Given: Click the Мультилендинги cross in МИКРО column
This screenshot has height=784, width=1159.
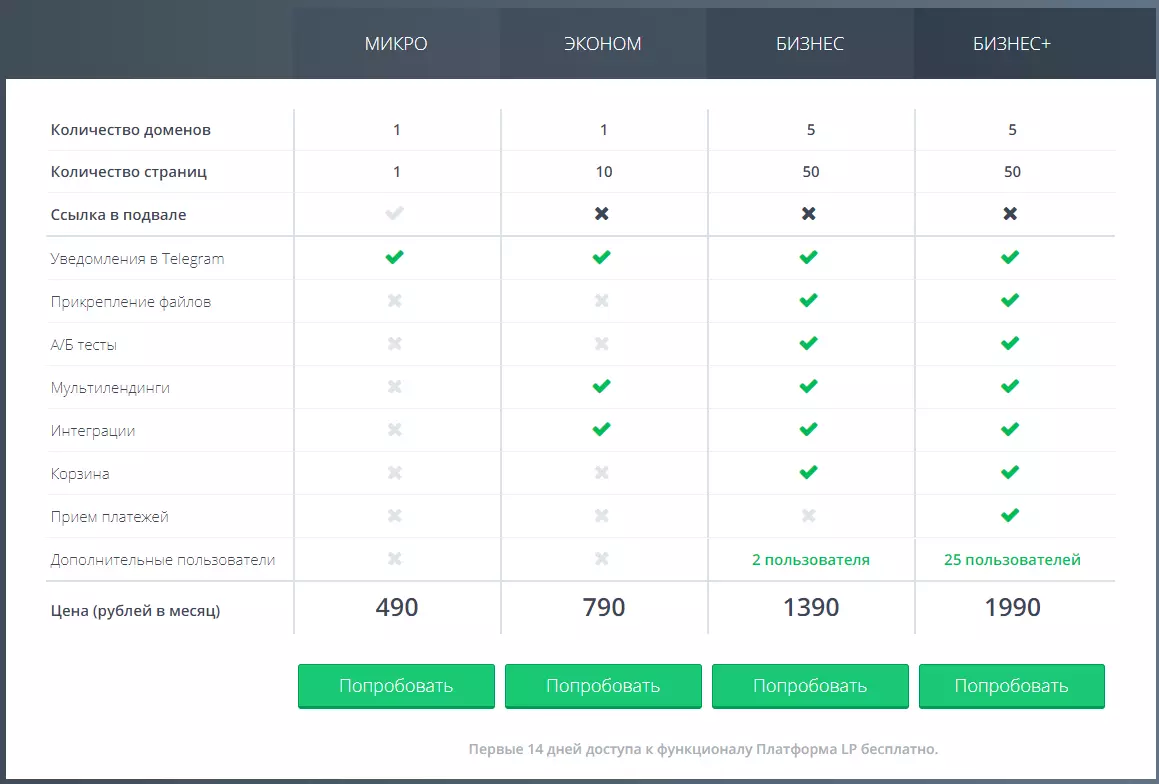Looking at the screenshot, I should (x=395, y=386).
